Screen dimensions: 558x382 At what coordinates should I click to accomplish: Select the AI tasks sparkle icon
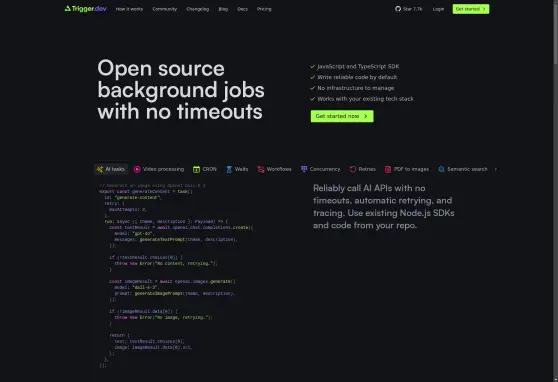[100, 169]
